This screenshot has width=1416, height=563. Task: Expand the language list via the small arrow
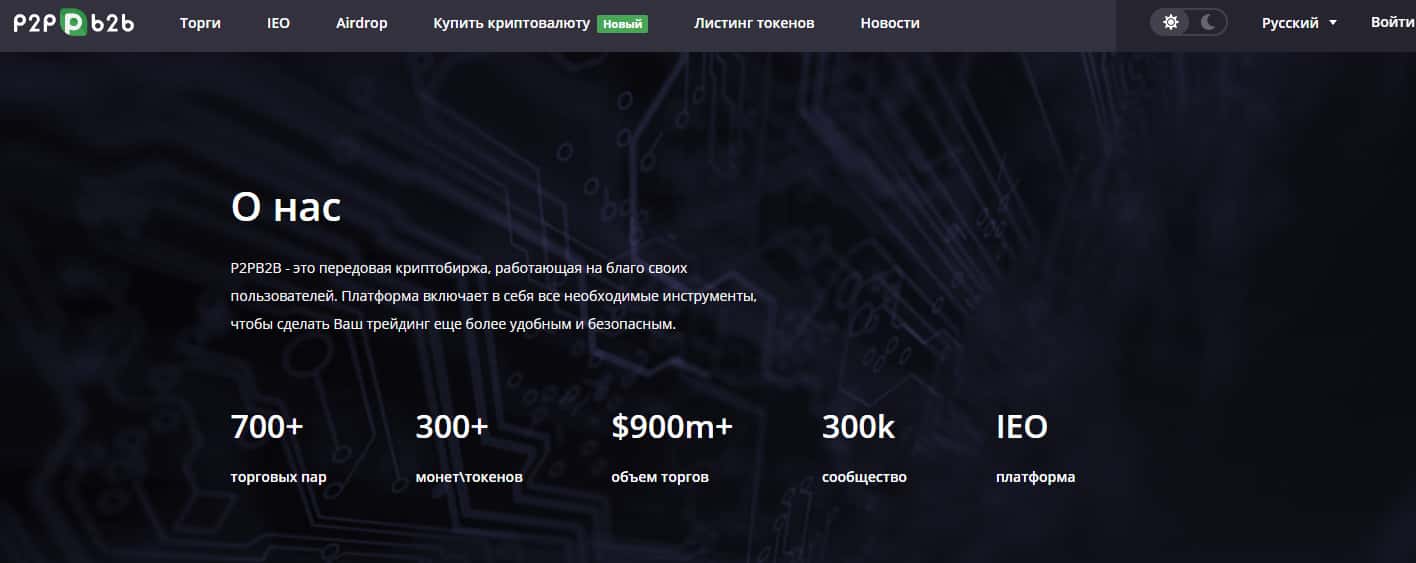(1333, 23)
